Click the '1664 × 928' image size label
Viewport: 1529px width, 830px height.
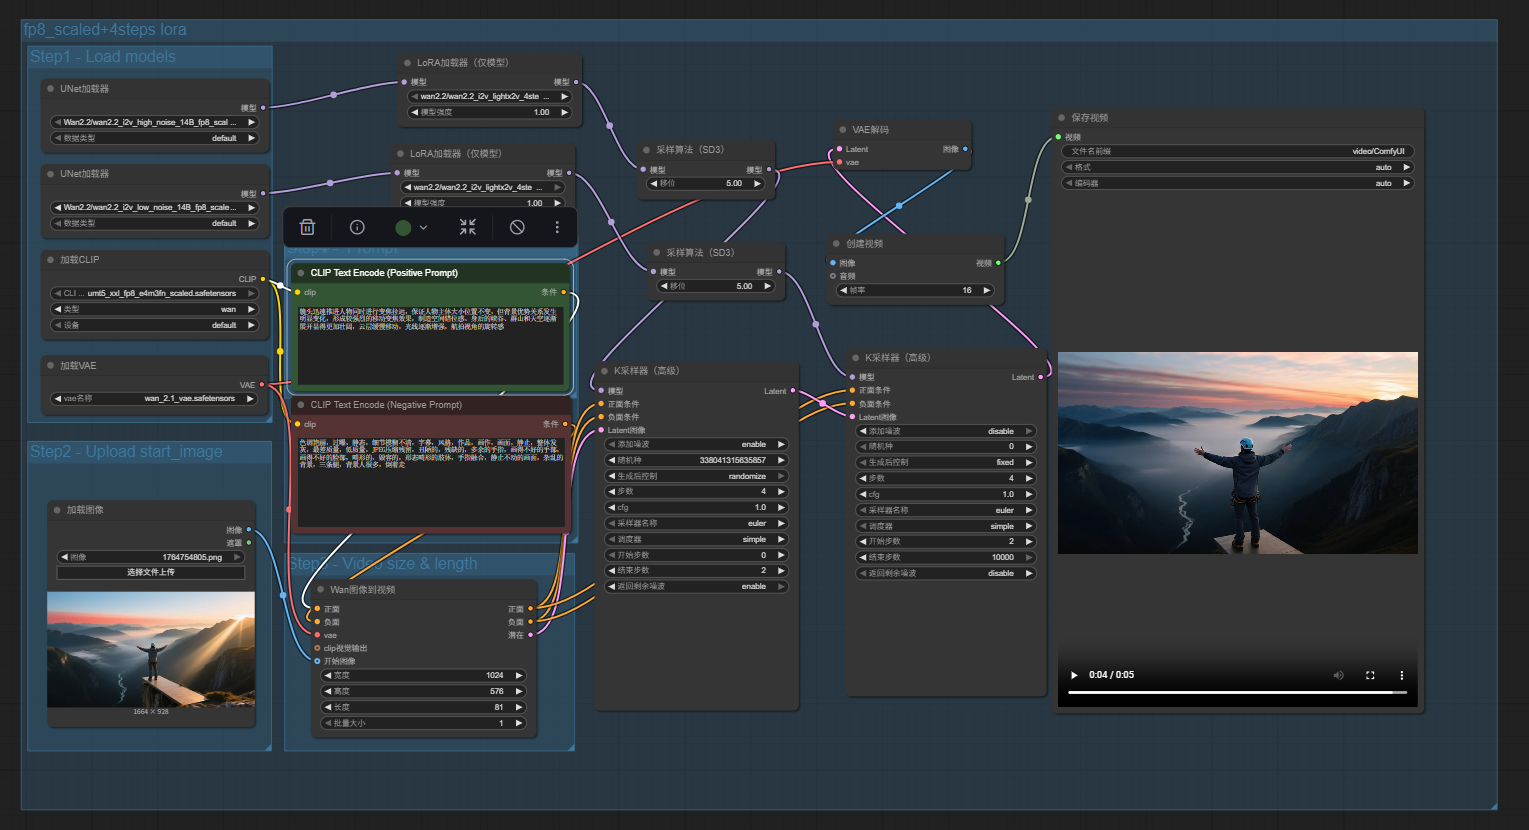tap(151, 712)
